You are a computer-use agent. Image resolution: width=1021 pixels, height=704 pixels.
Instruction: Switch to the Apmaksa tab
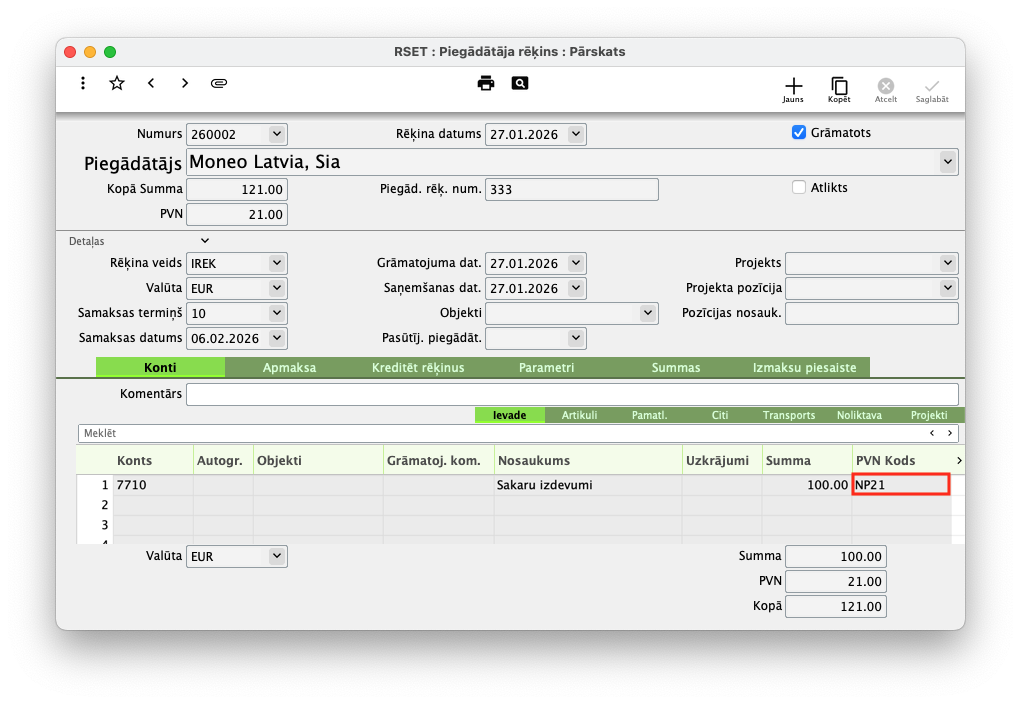(289, 368)
